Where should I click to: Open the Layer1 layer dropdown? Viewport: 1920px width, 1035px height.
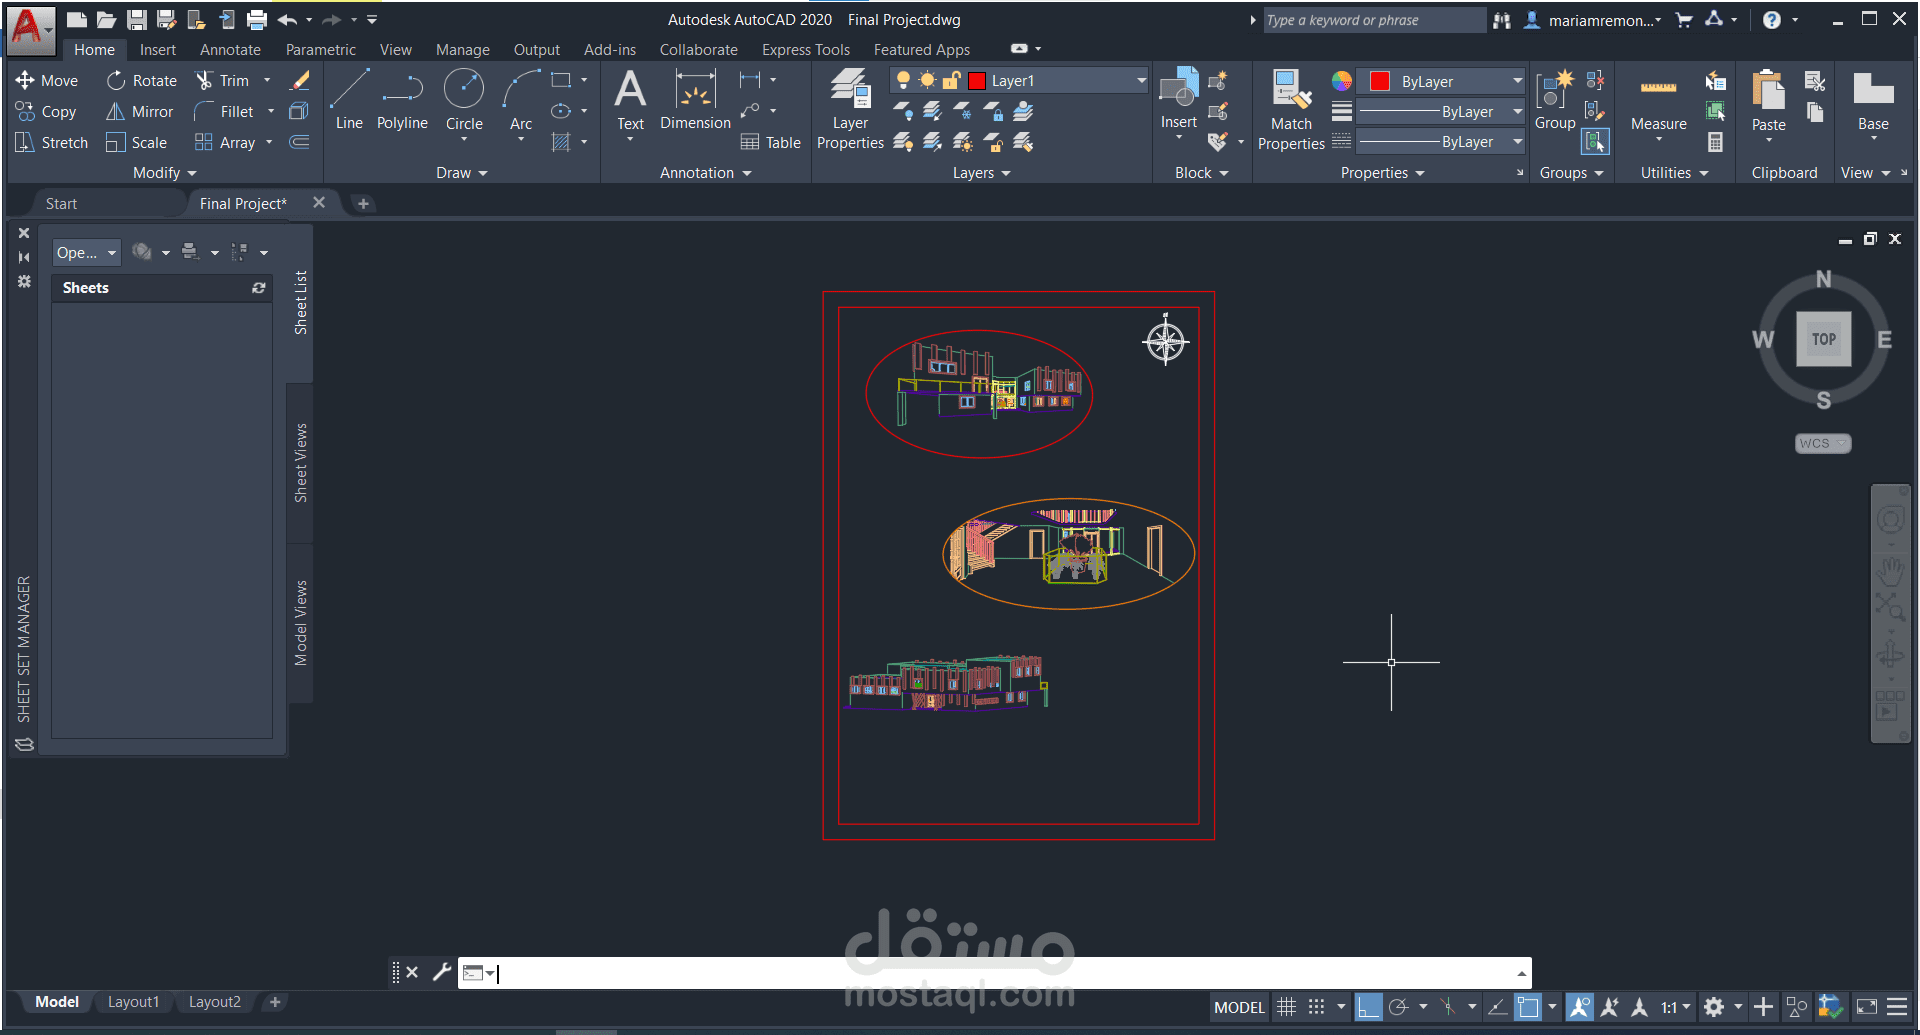click(x=1141, y=81)
